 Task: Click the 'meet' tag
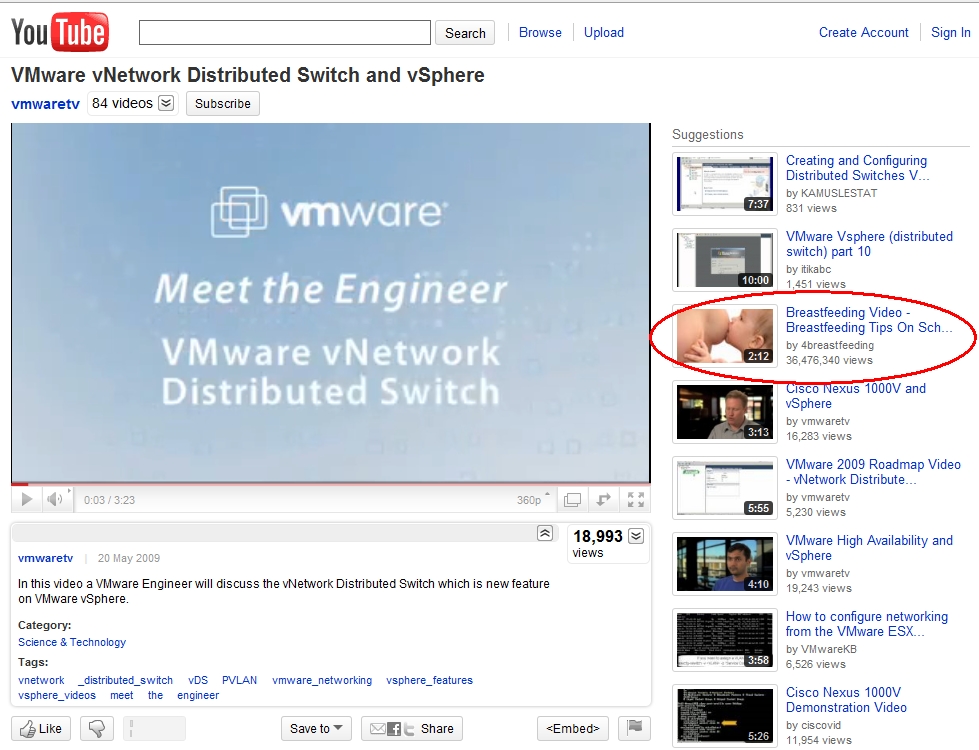pos(122,695)
